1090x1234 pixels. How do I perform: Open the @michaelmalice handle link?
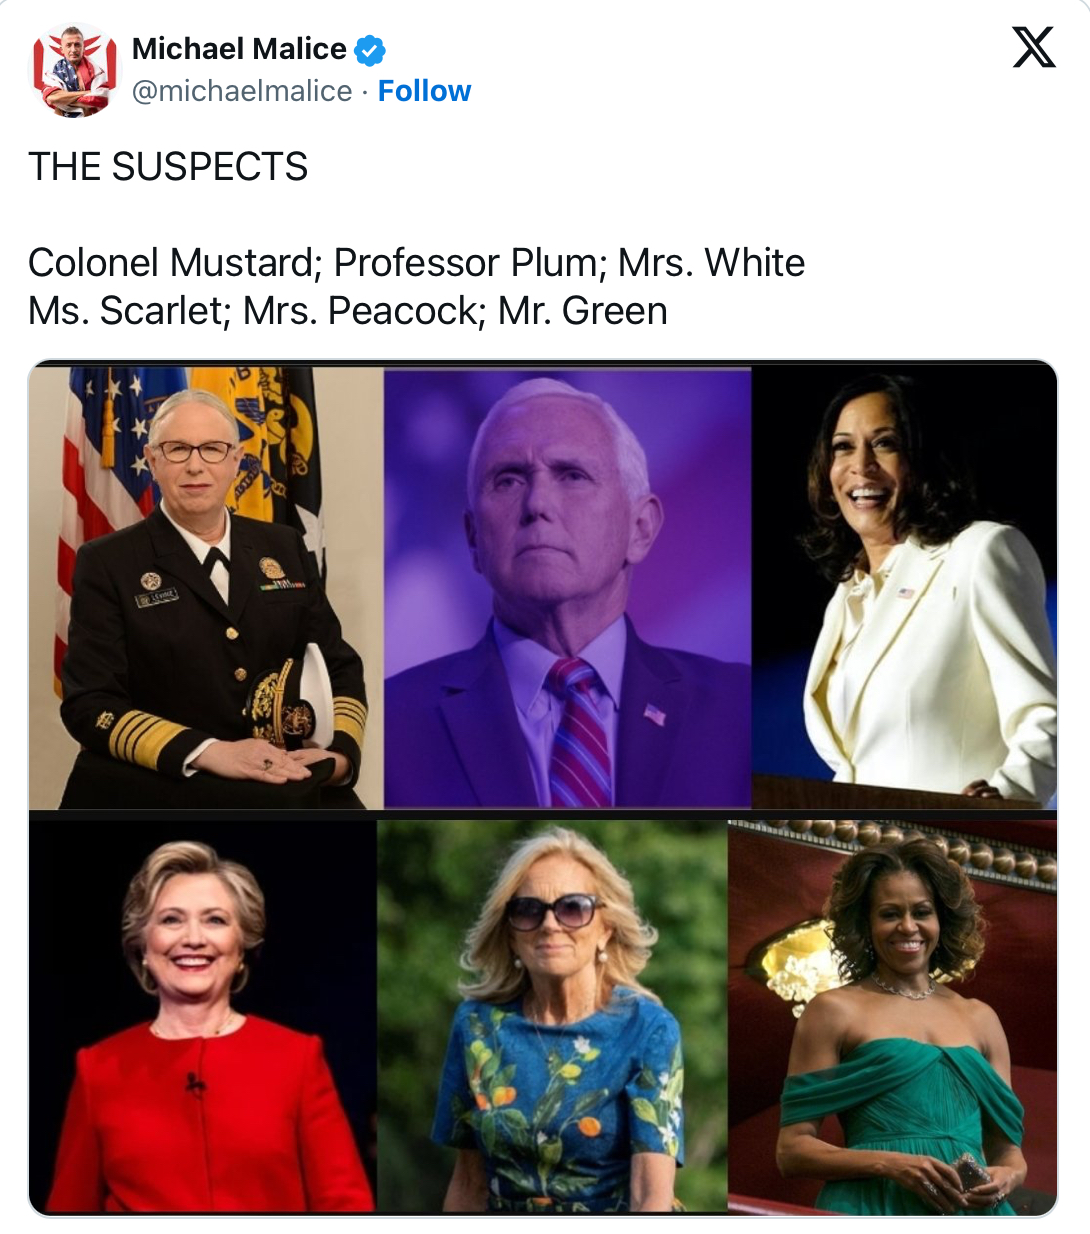tap(242, 91)
